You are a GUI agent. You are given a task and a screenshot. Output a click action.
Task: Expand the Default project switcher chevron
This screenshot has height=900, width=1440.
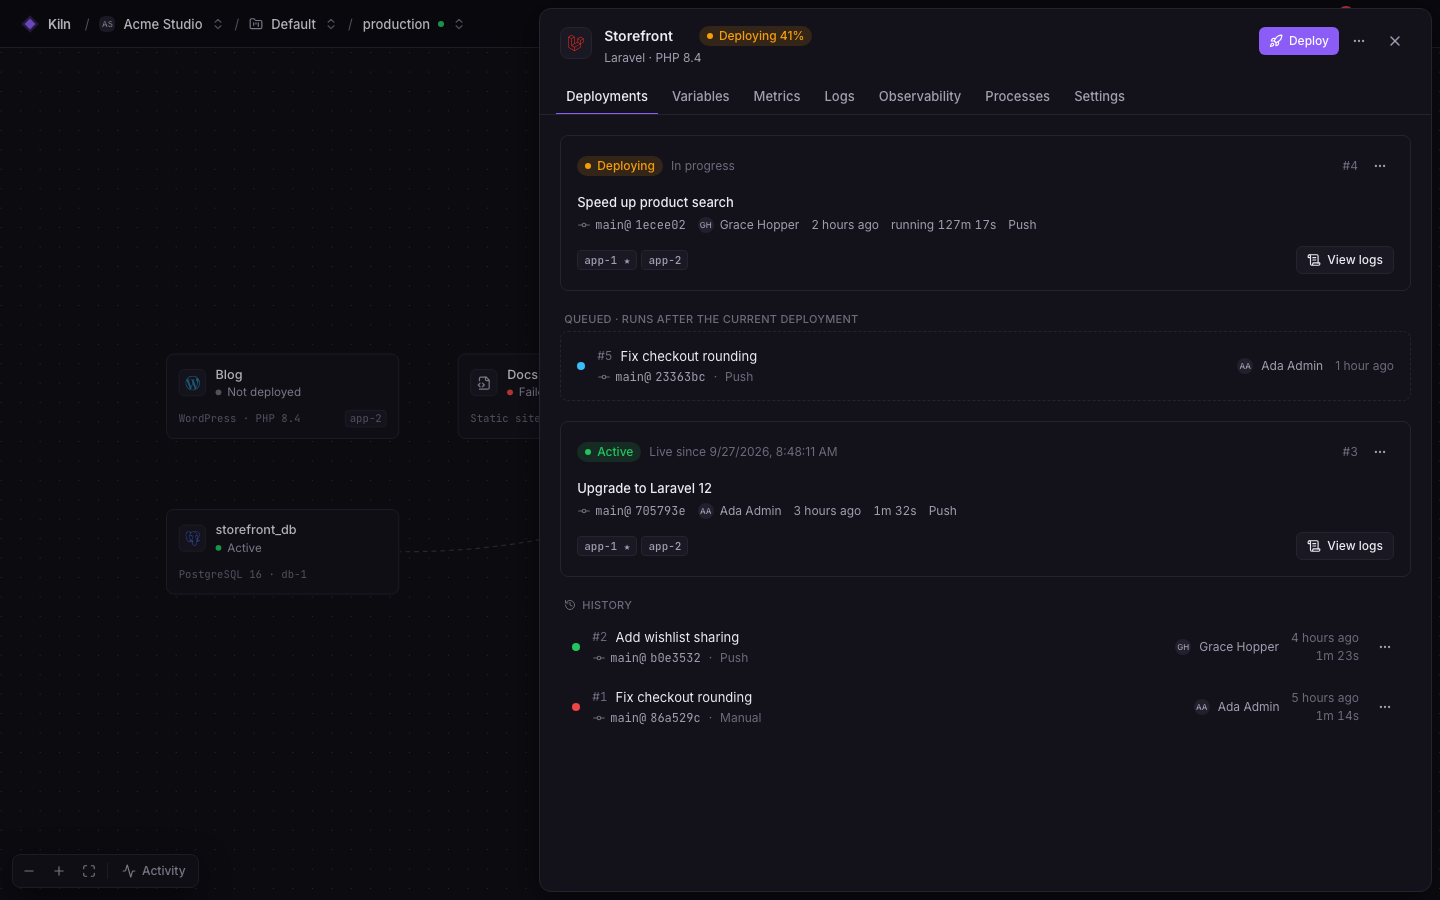coord(331,24)
